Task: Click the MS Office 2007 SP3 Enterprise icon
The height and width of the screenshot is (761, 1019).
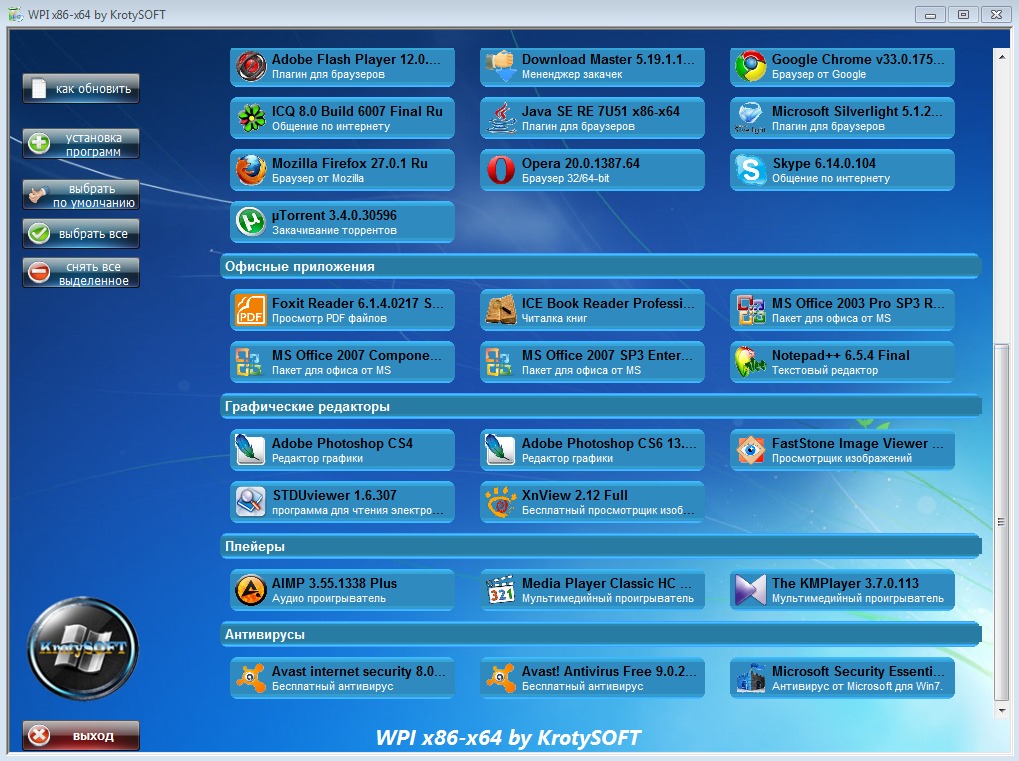Action: coord(500,362)
